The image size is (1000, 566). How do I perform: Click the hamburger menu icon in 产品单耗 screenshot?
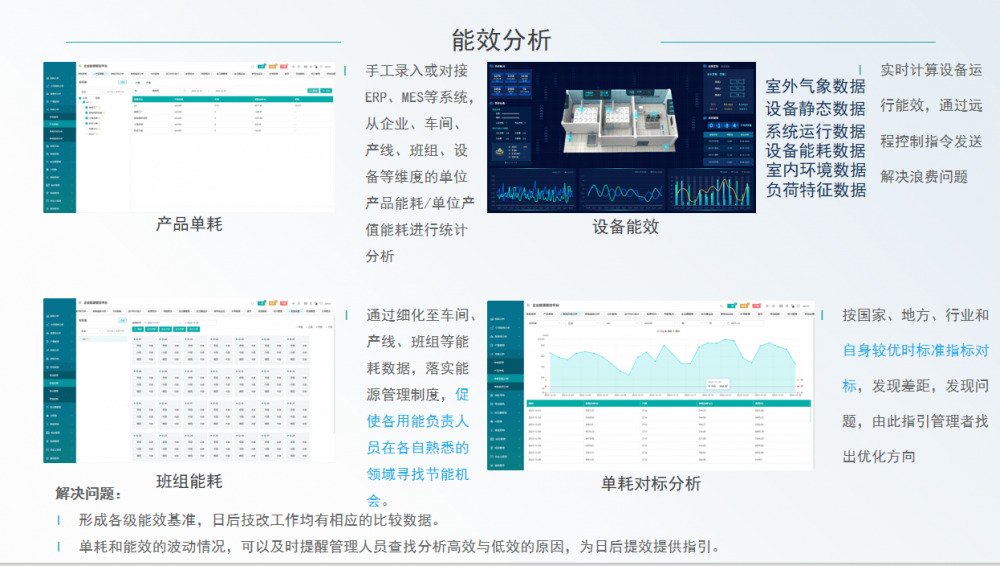coord(80,66)
